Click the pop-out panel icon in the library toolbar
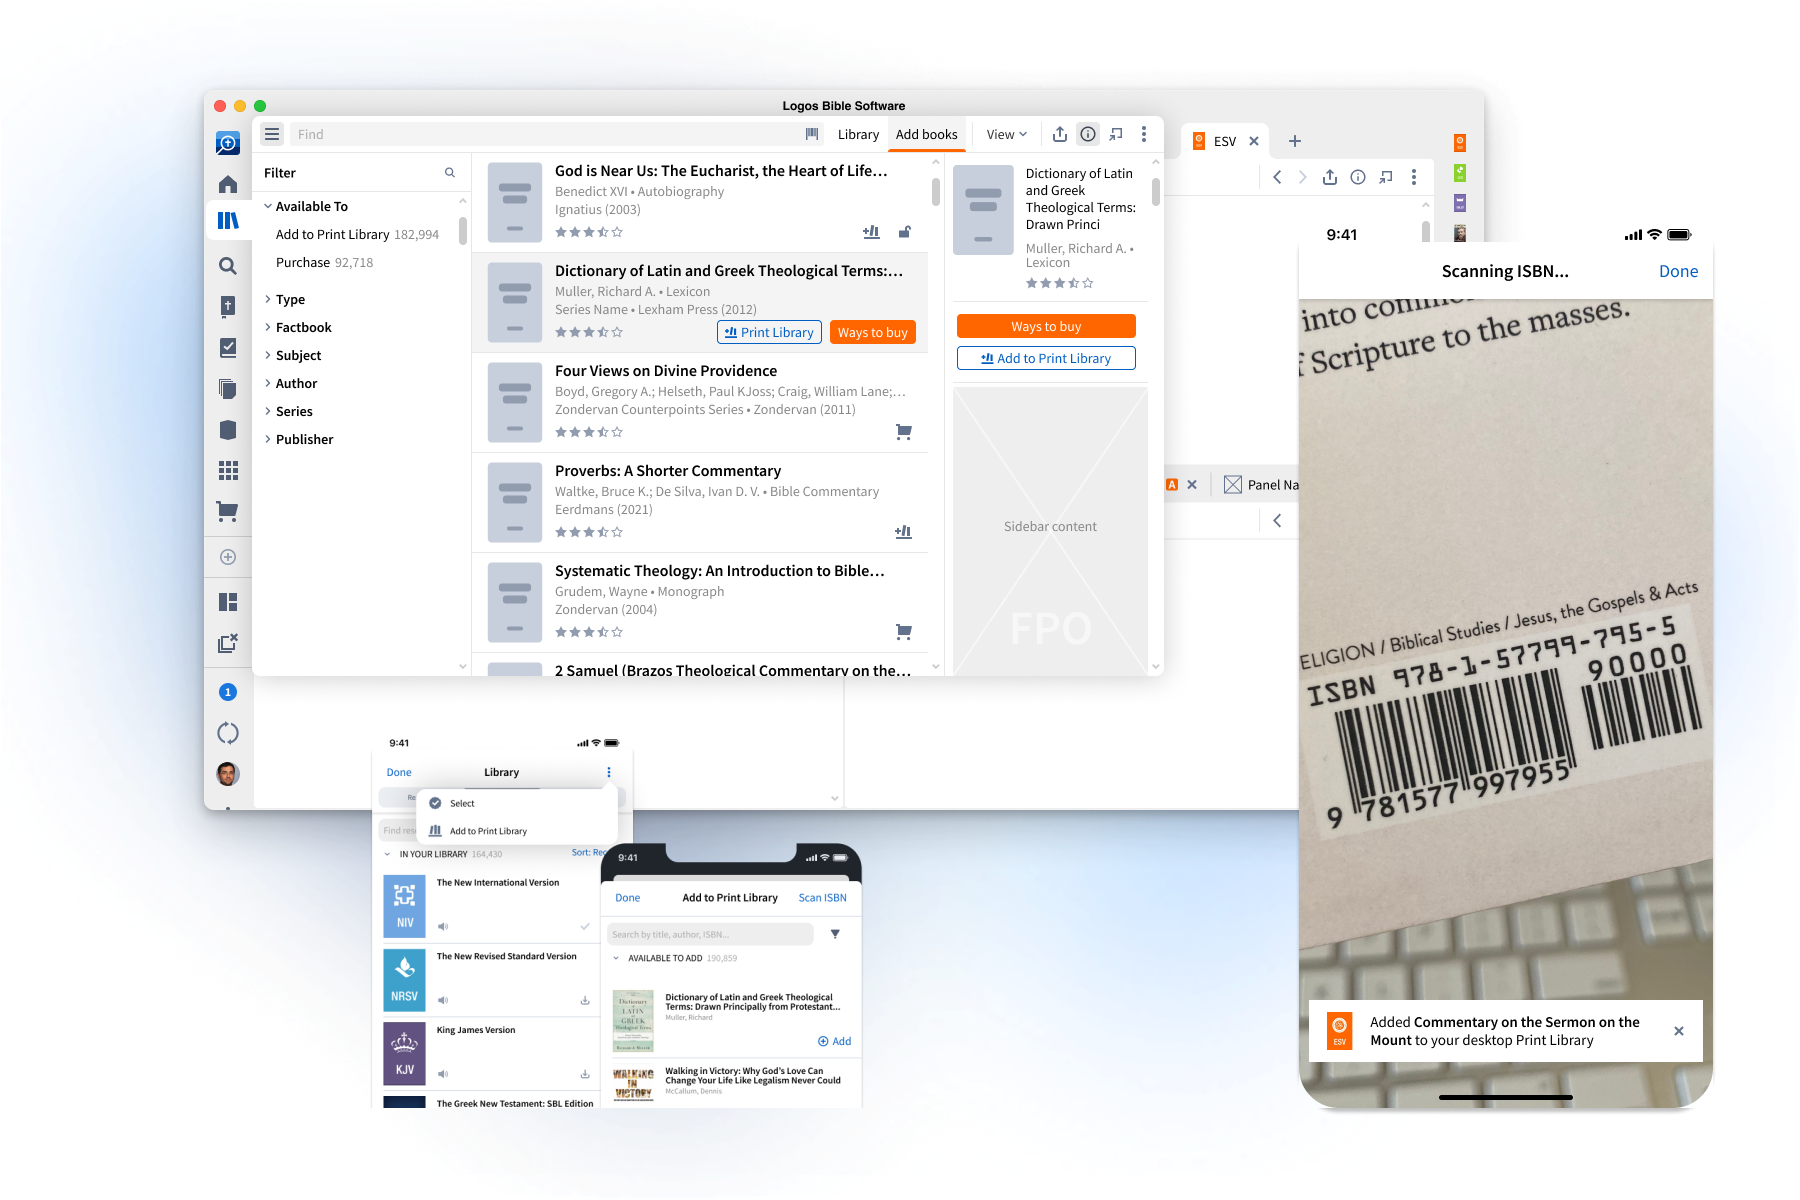This screenshot has width=1800, height=1200. coord(1116,134)
